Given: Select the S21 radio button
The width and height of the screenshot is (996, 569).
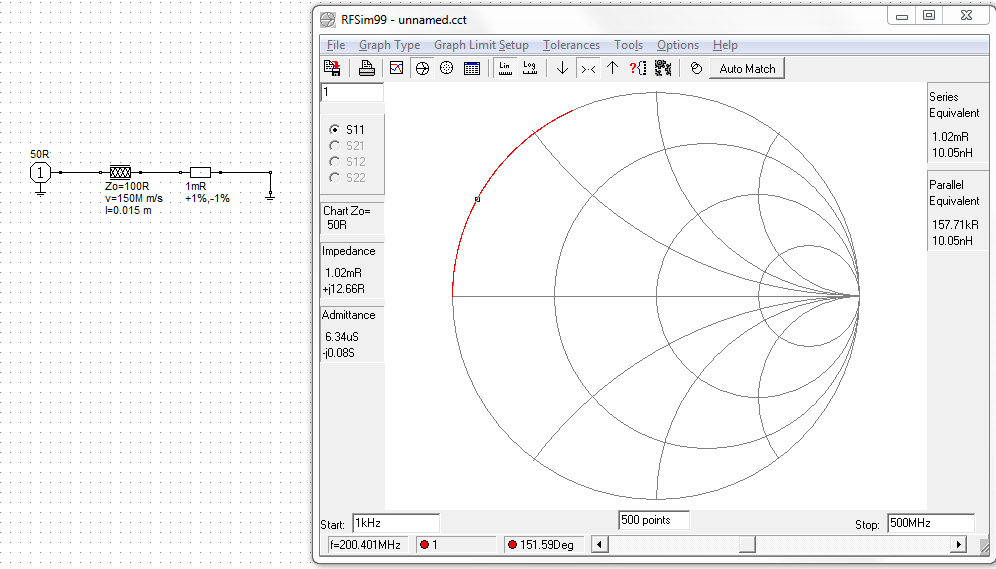Looking at the screenshot, I should 335,145.
